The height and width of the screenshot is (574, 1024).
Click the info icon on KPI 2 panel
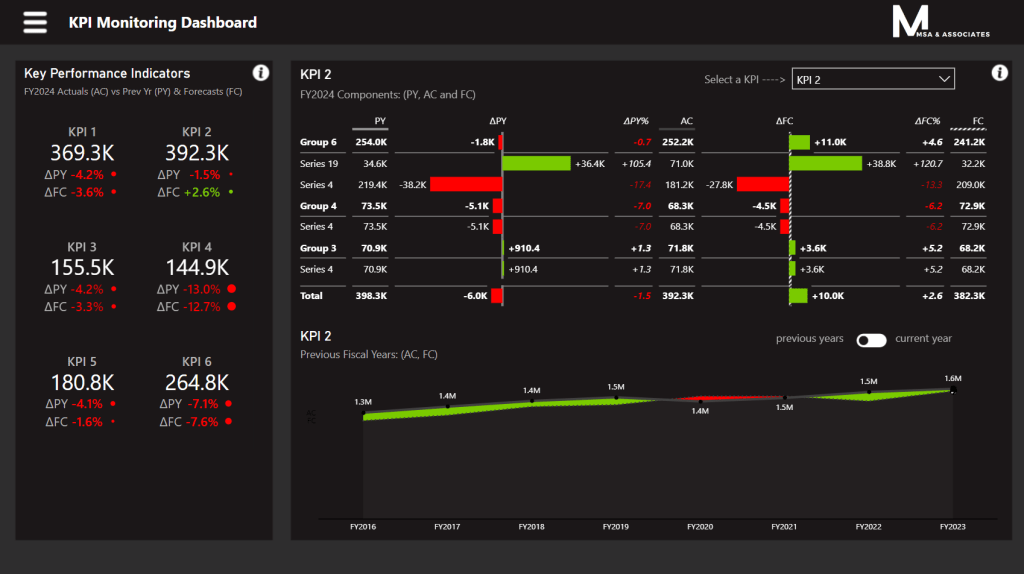pyautogui.click(x=998, y=73)
